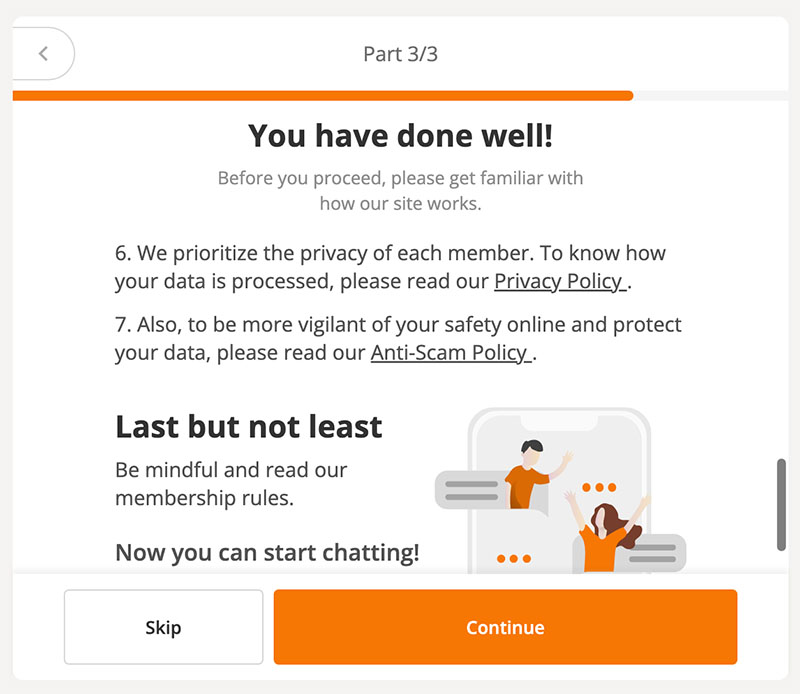Click the upper orange typing dots

tap(599, 487)
